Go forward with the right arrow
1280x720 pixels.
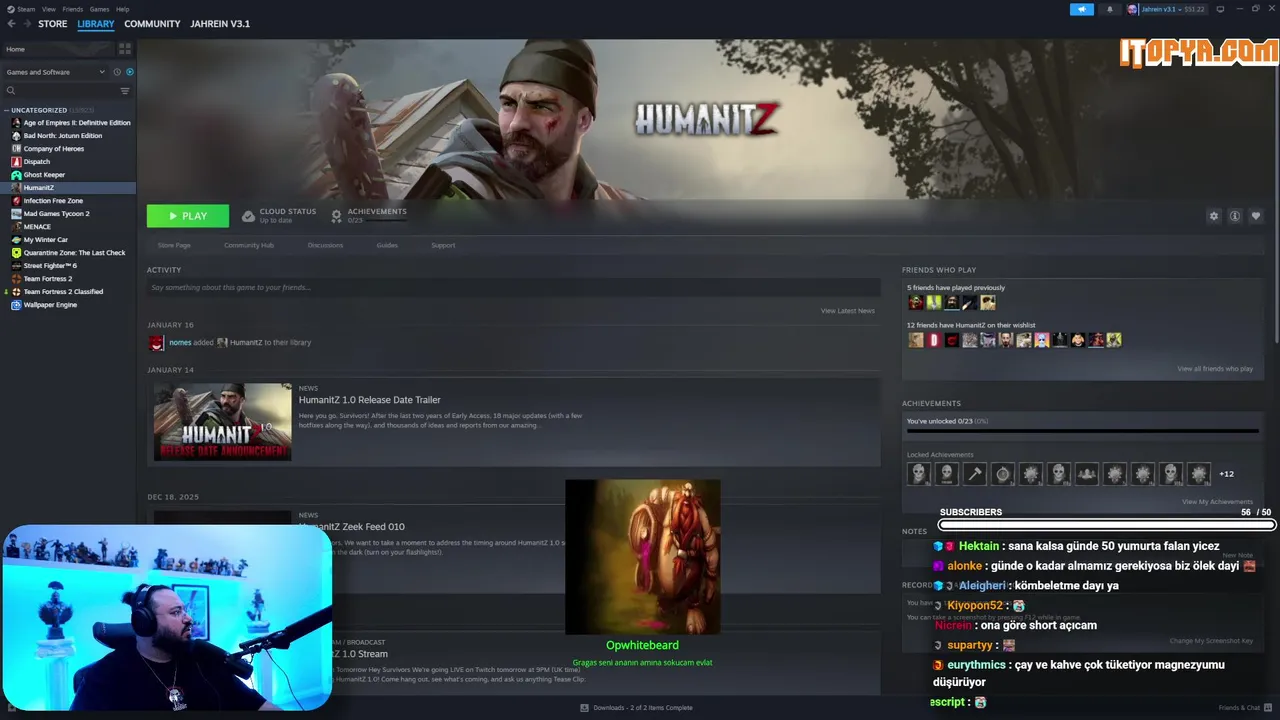tap(26, 24)
